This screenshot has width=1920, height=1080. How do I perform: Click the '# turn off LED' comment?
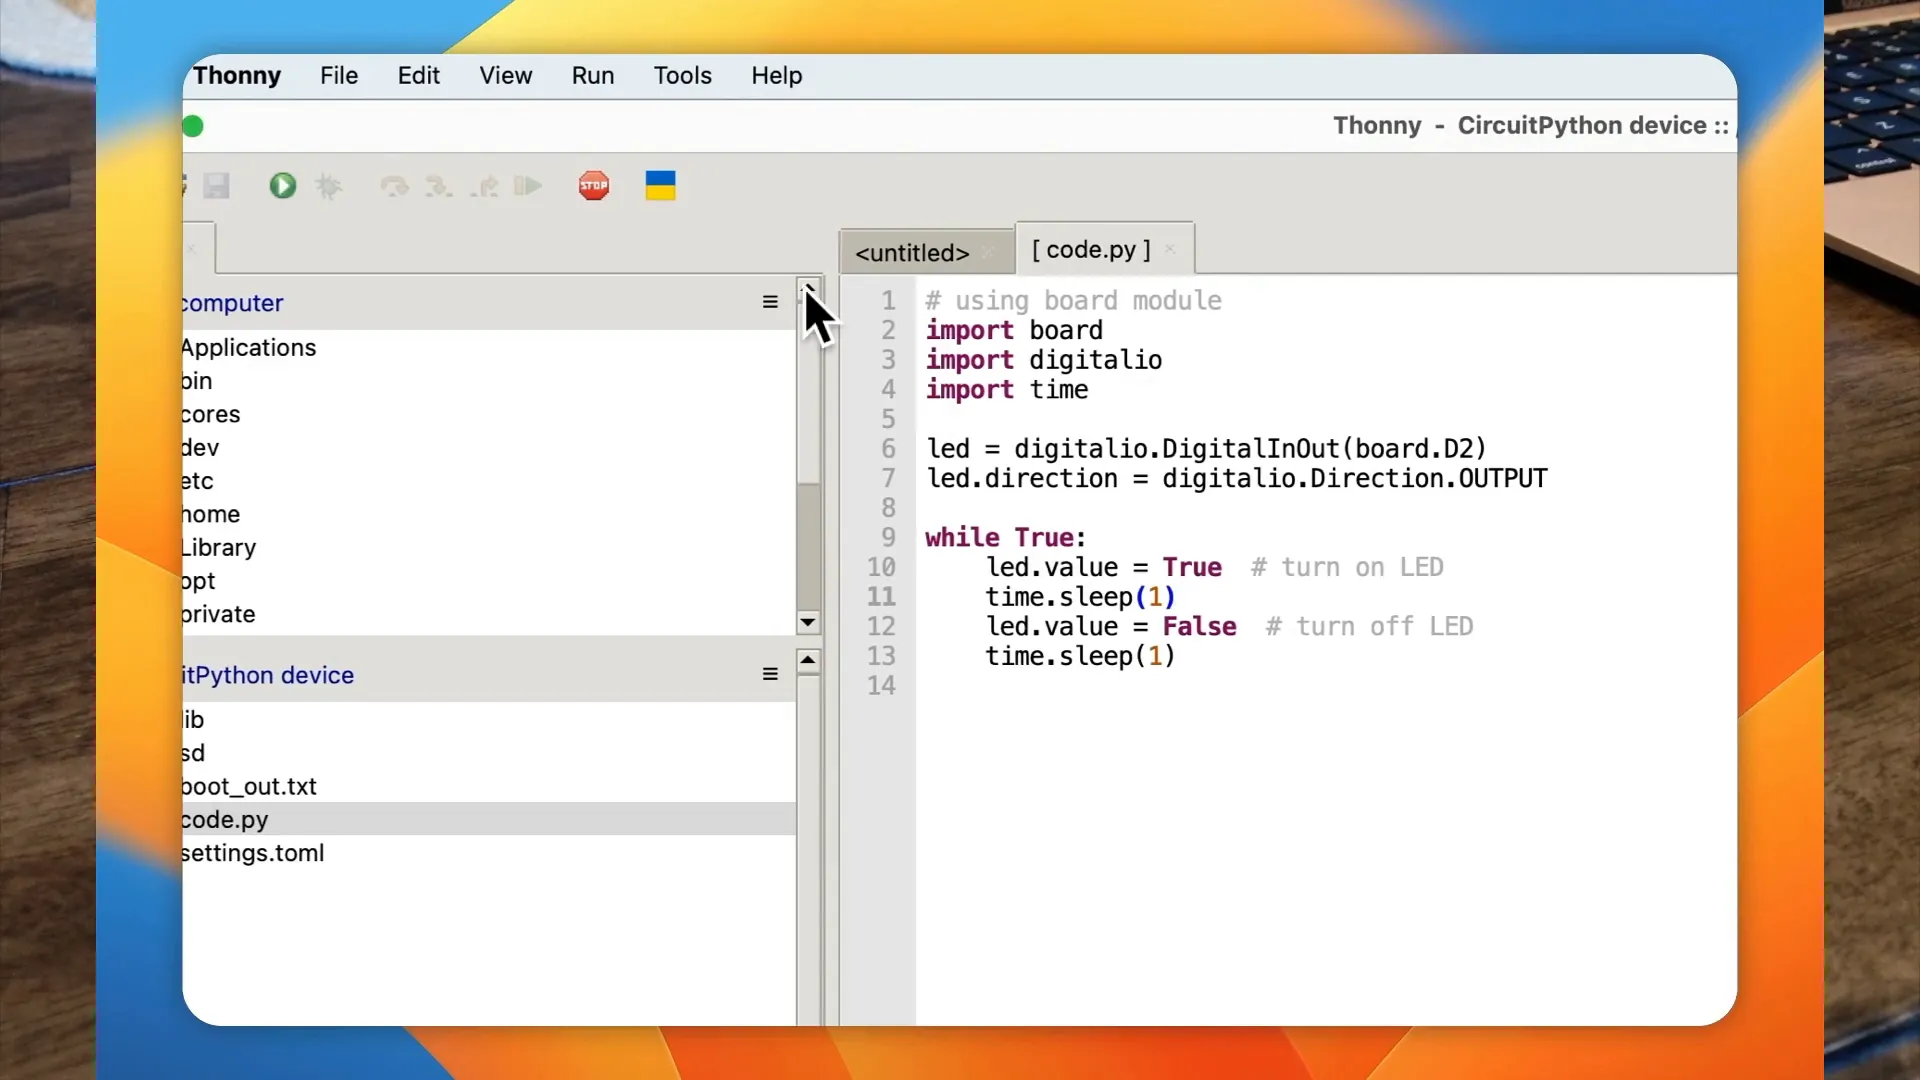[1369, 626]
